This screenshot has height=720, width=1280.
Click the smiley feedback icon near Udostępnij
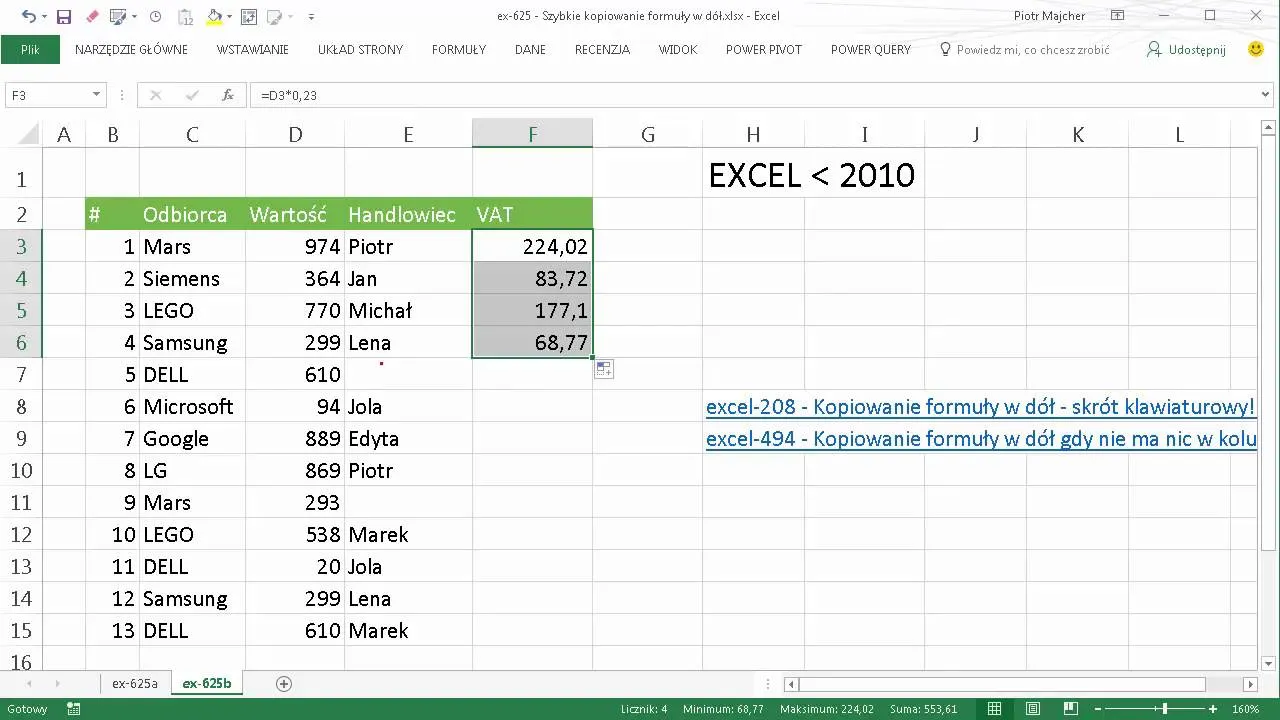(1256, 48)
